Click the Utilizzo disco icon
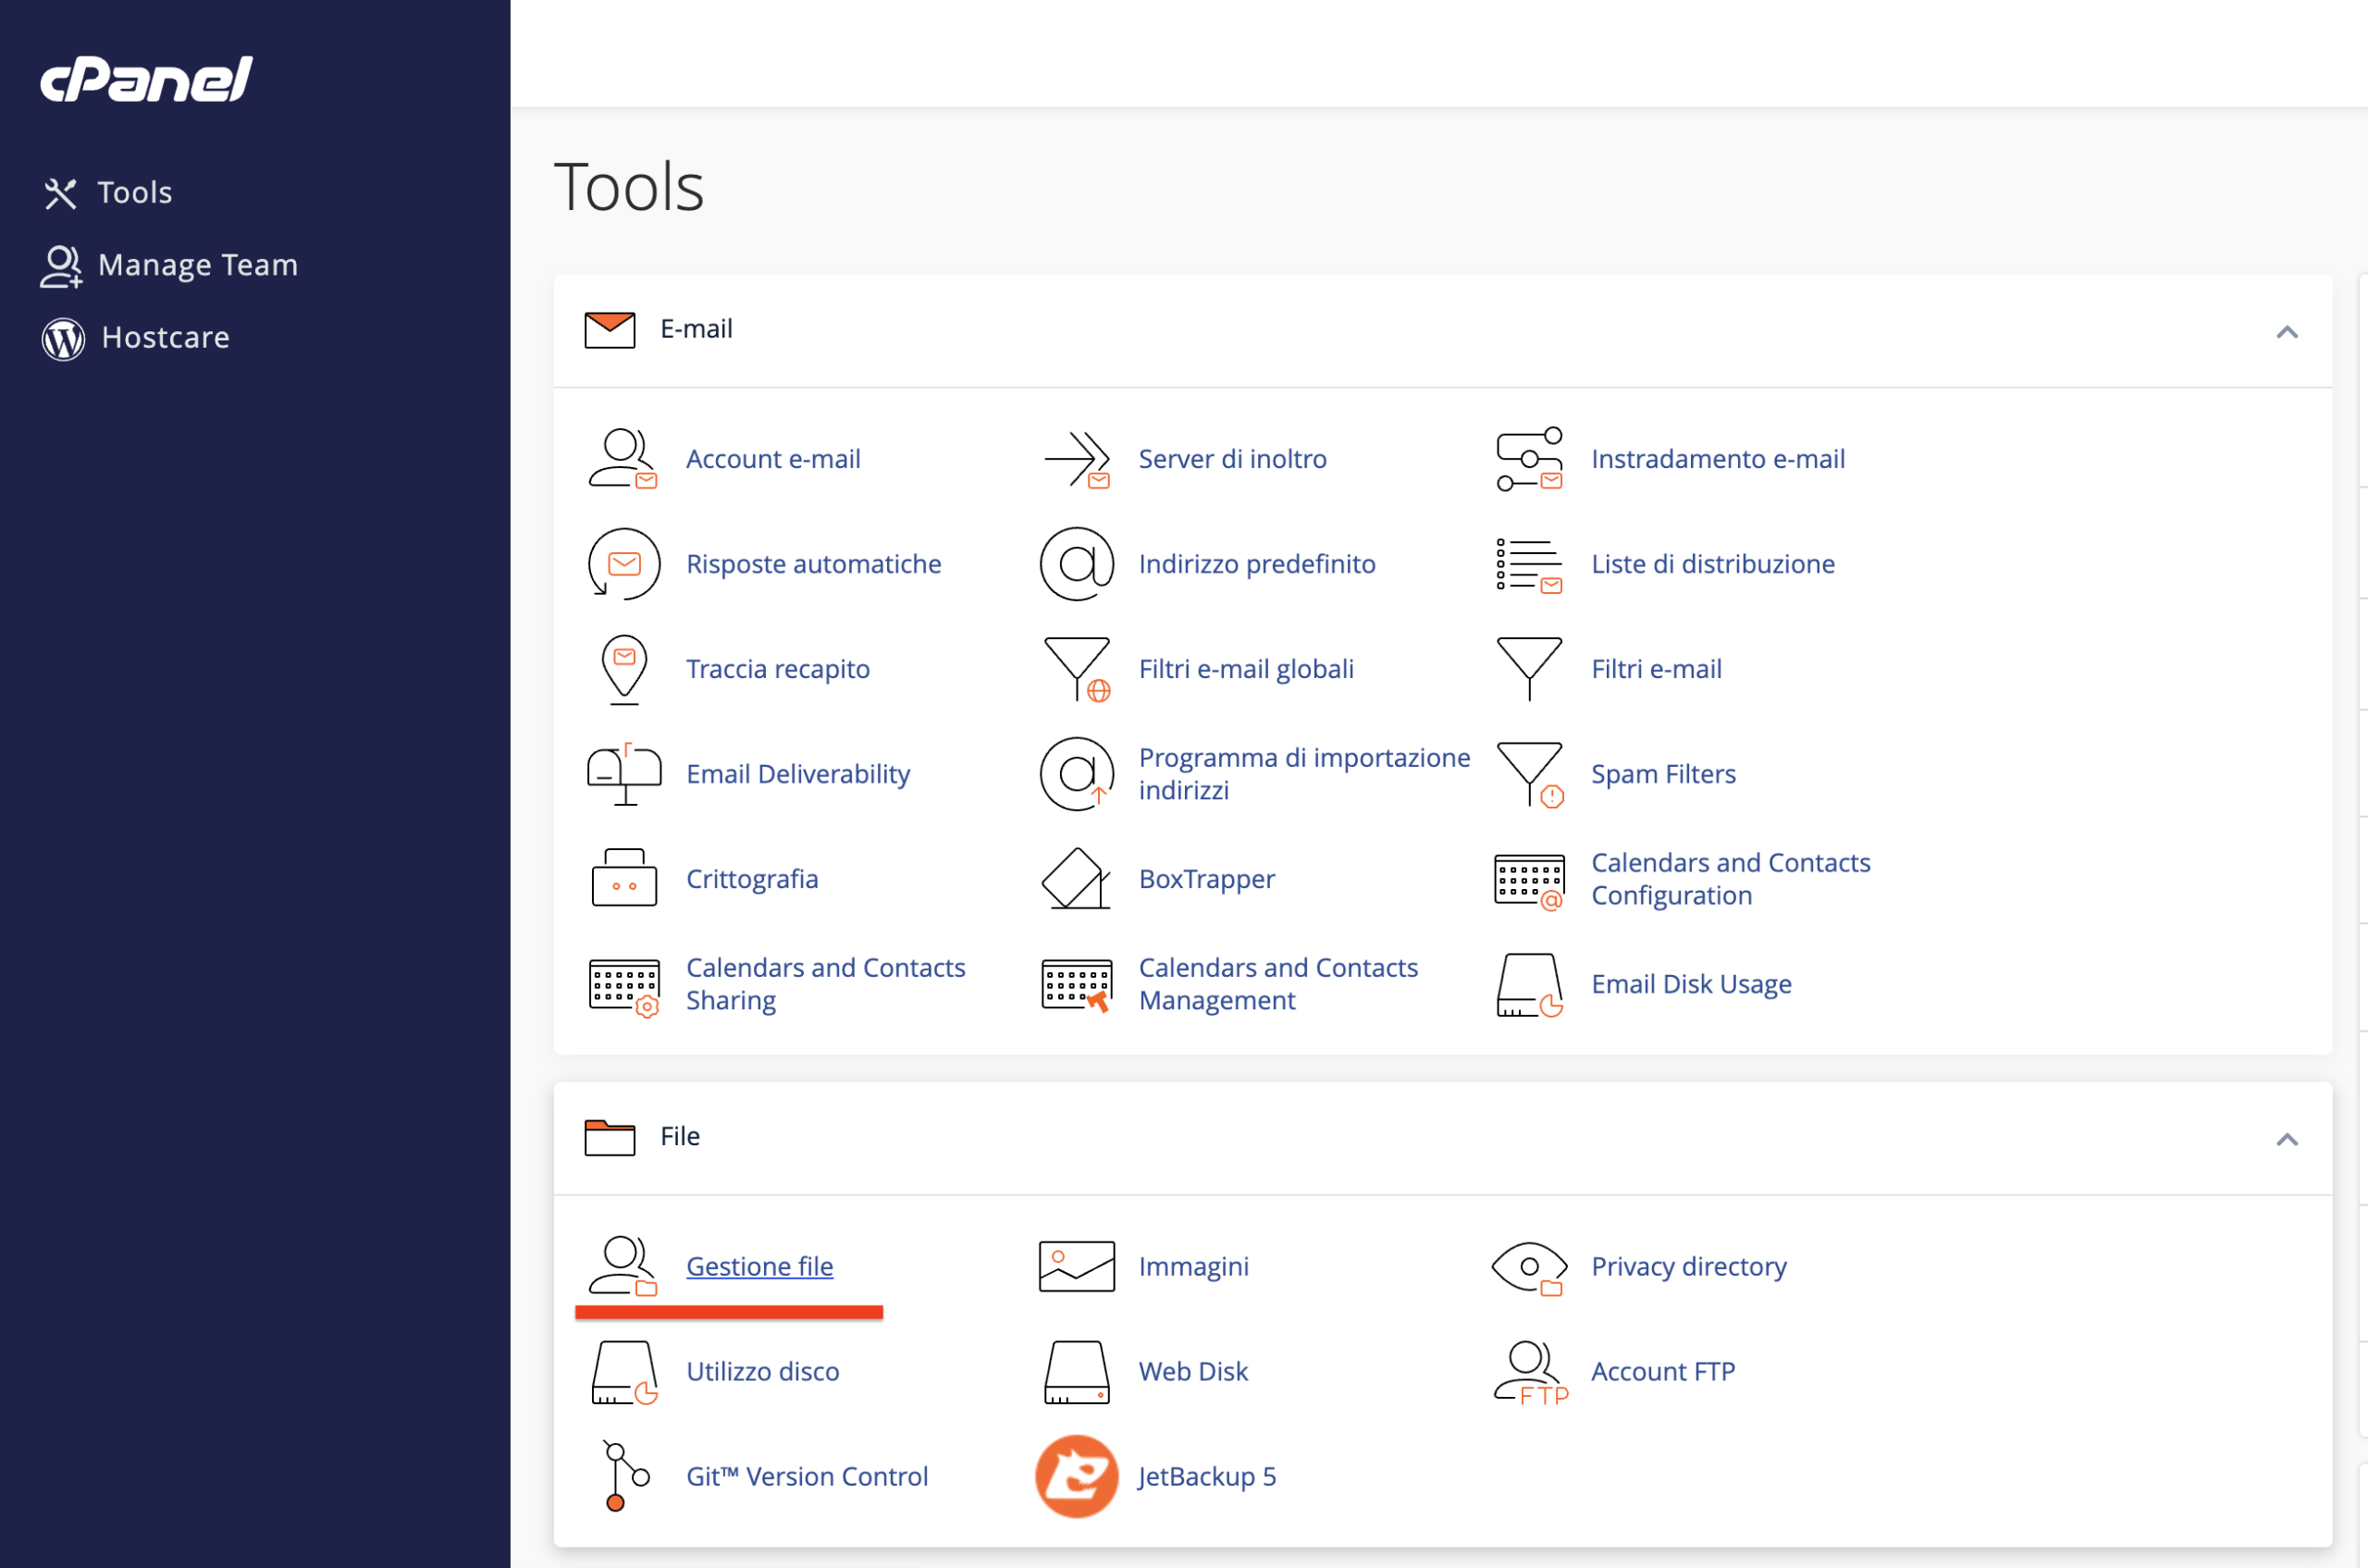The width and height of the screenshot is (2368, 1568). pos(624,1373)
